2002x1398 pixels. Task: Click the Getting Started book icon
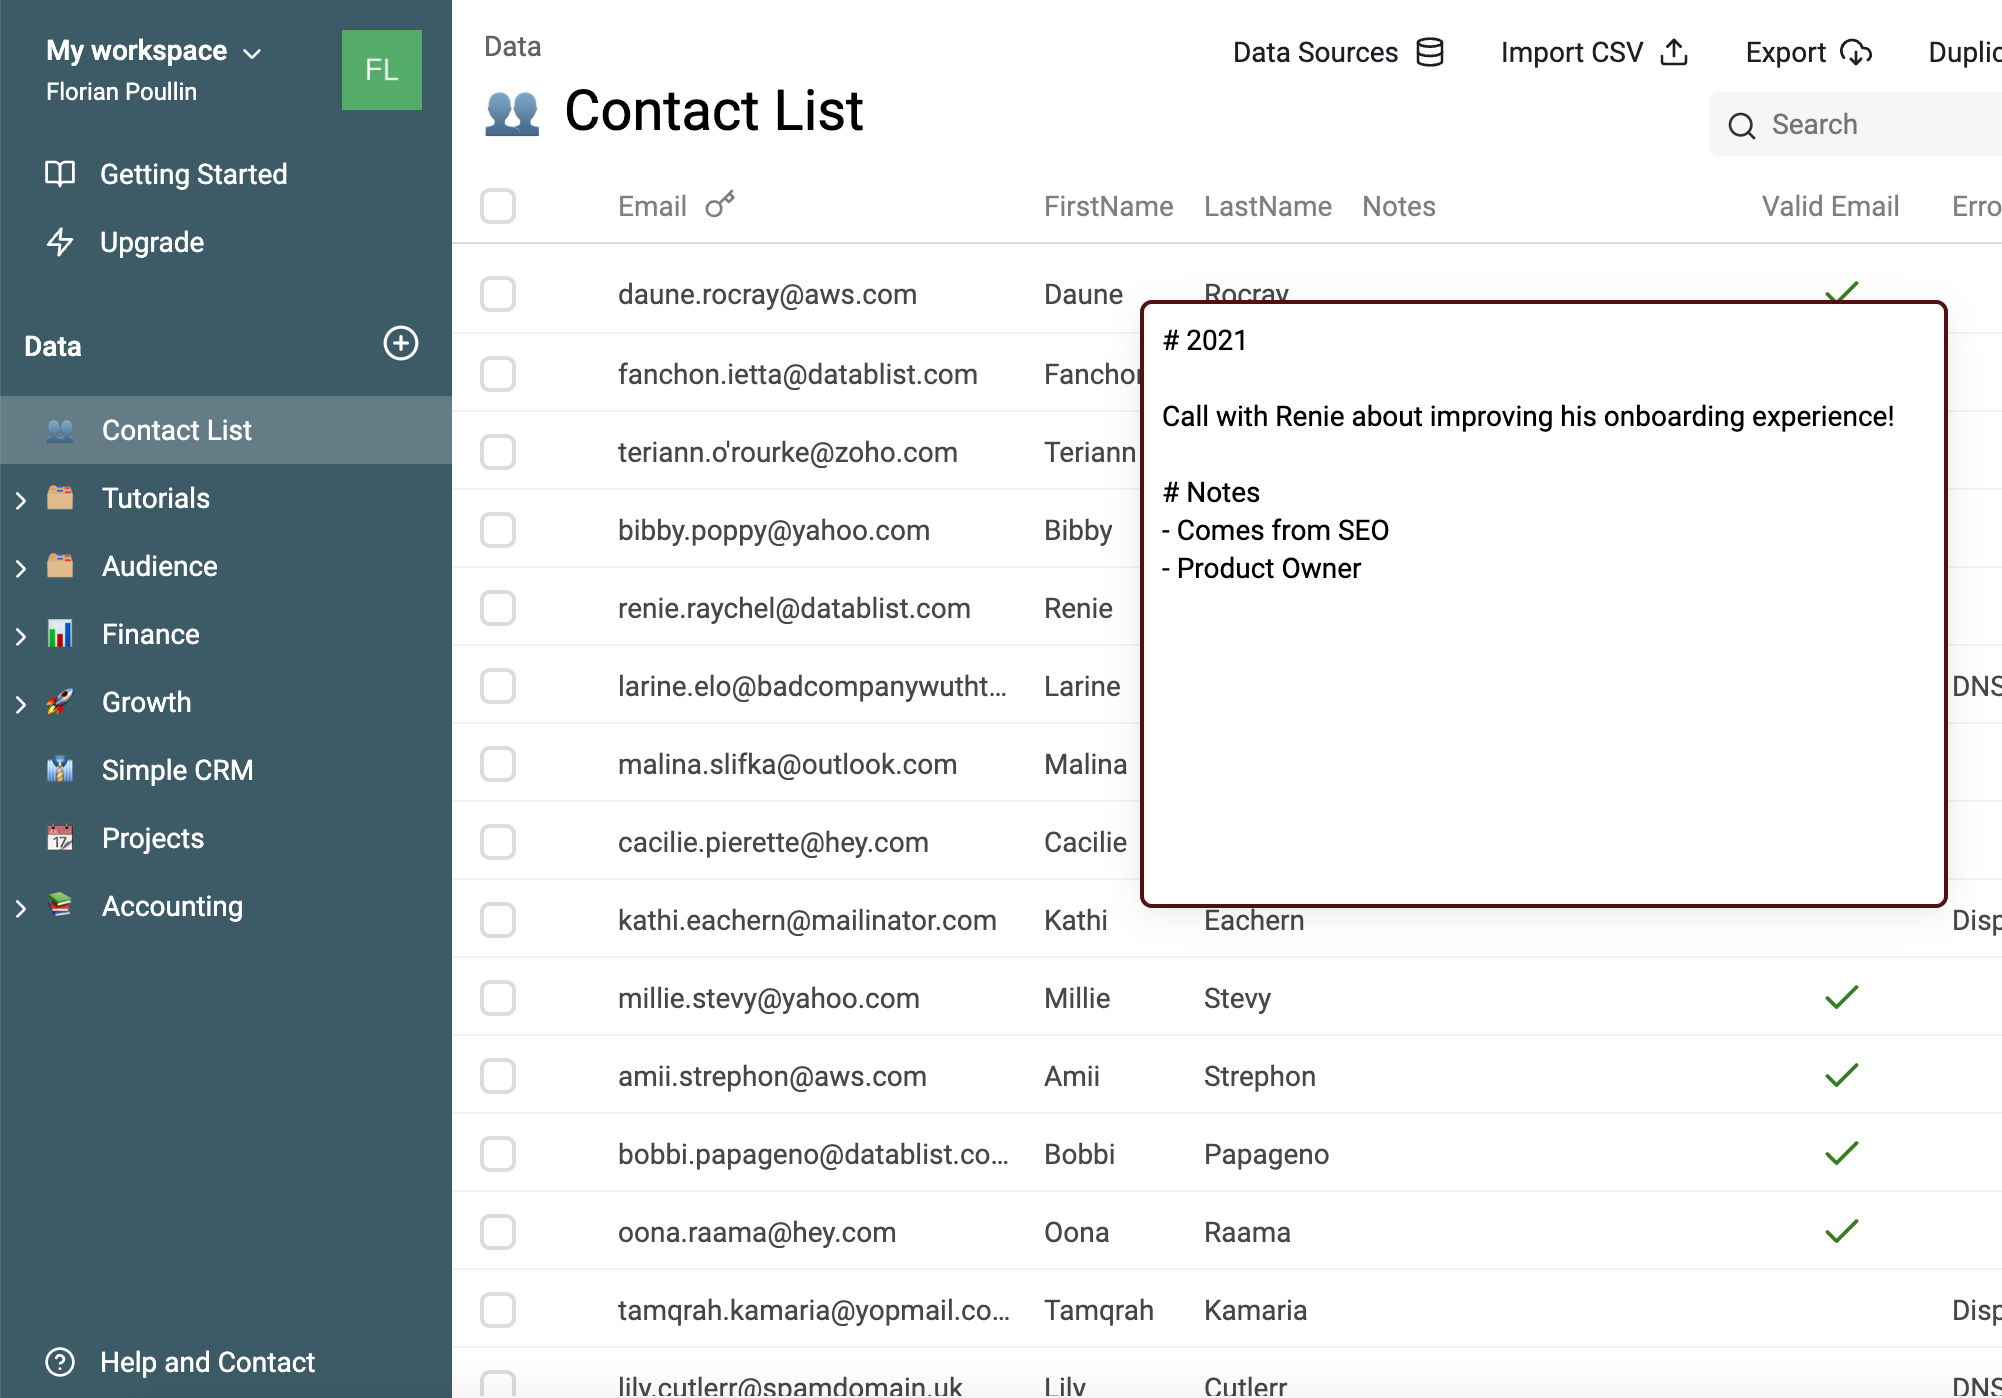(60, 174)
